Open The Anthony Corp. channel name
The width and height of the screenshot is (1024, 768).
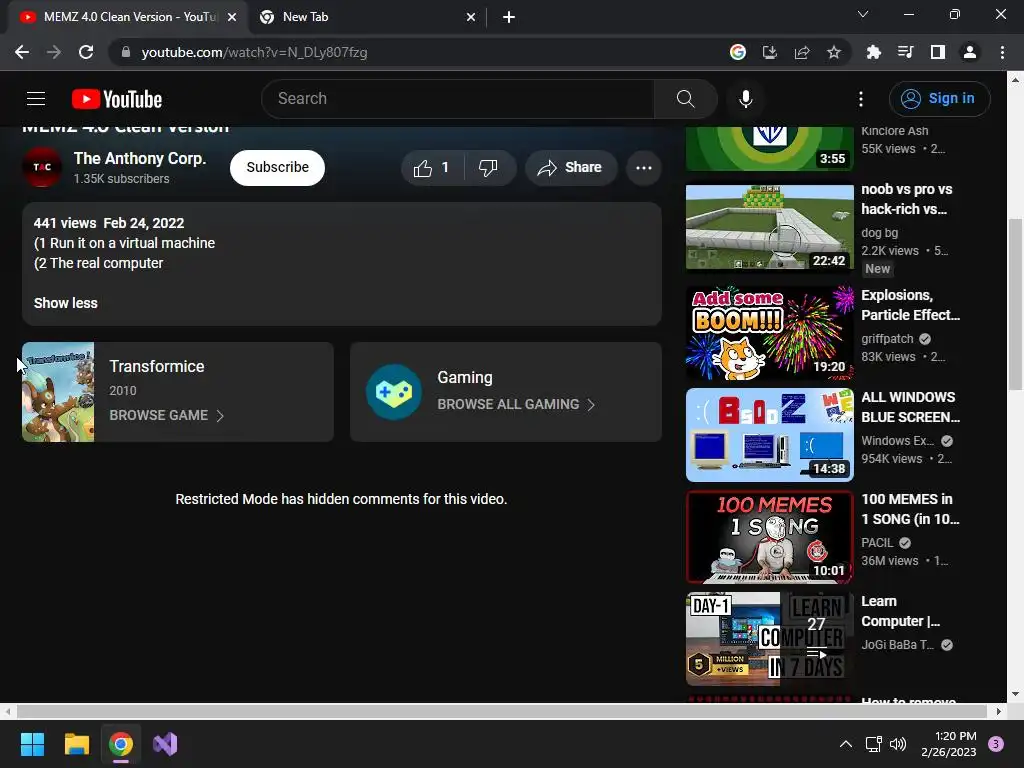(x=140, y=159)
